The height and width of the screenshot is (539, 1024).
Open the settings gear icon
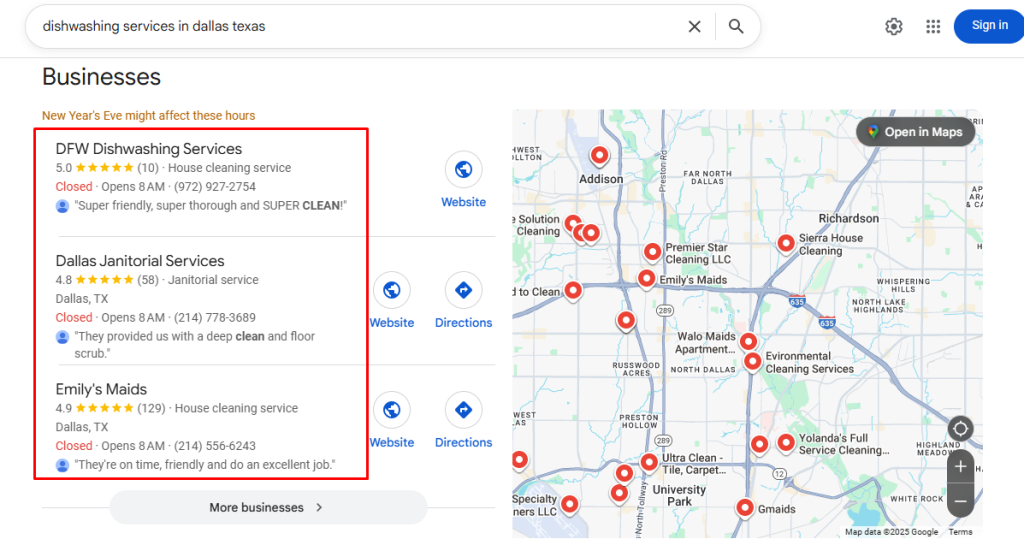point(894,26)
